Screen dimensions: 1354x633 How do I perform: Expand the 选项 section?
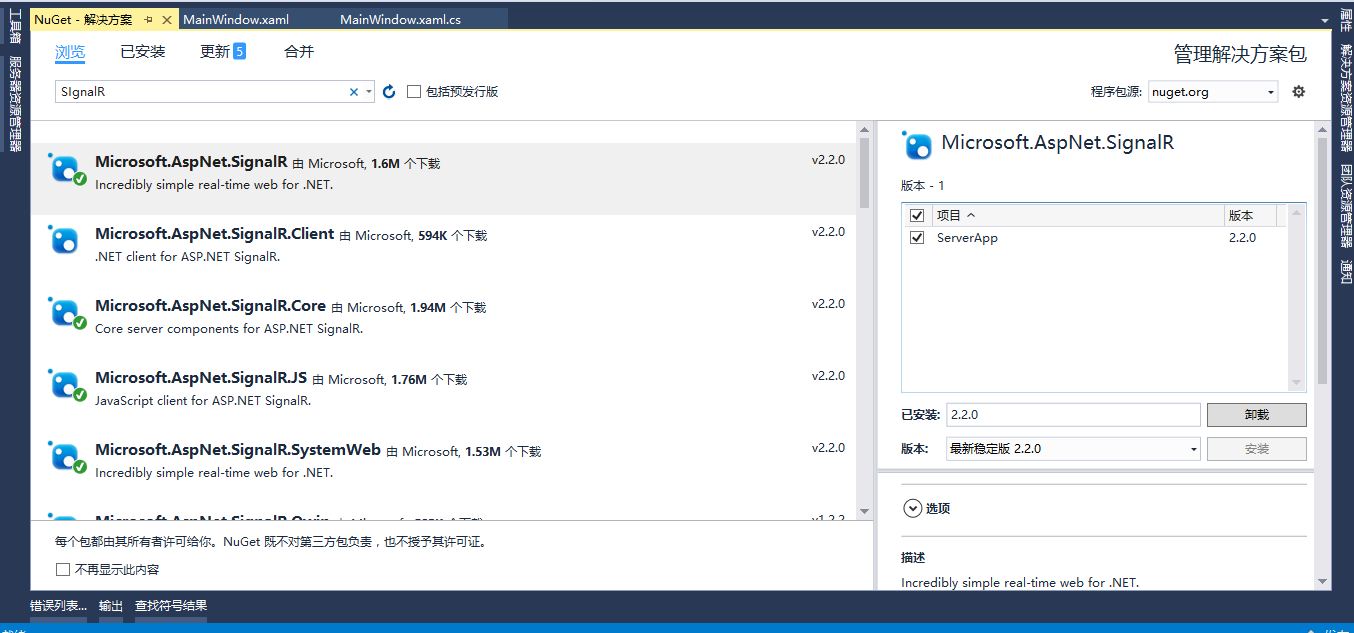pyautogui.click(x=912, y=508)
